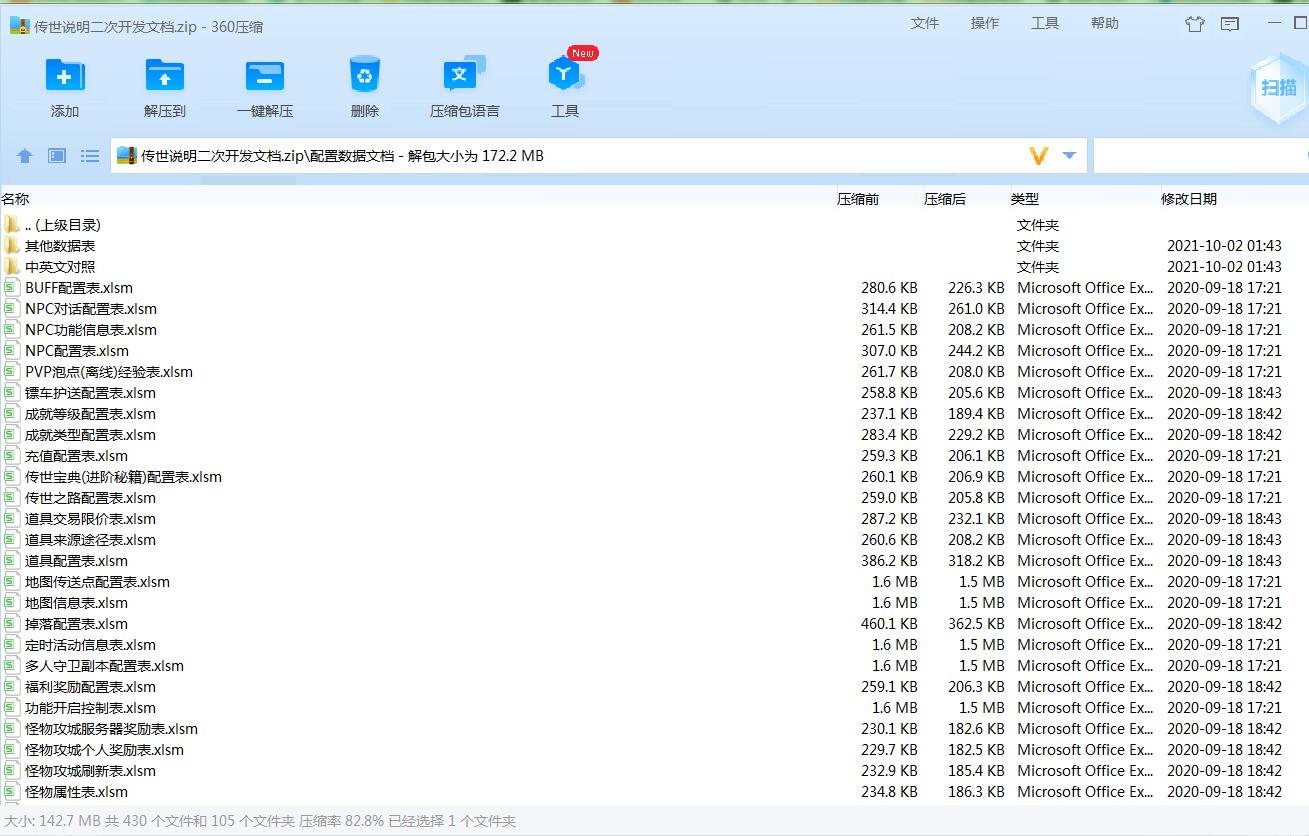1309x836 pixels.
Task: Open the 其他数据表 folder
Action: click(x=60, y=246)
